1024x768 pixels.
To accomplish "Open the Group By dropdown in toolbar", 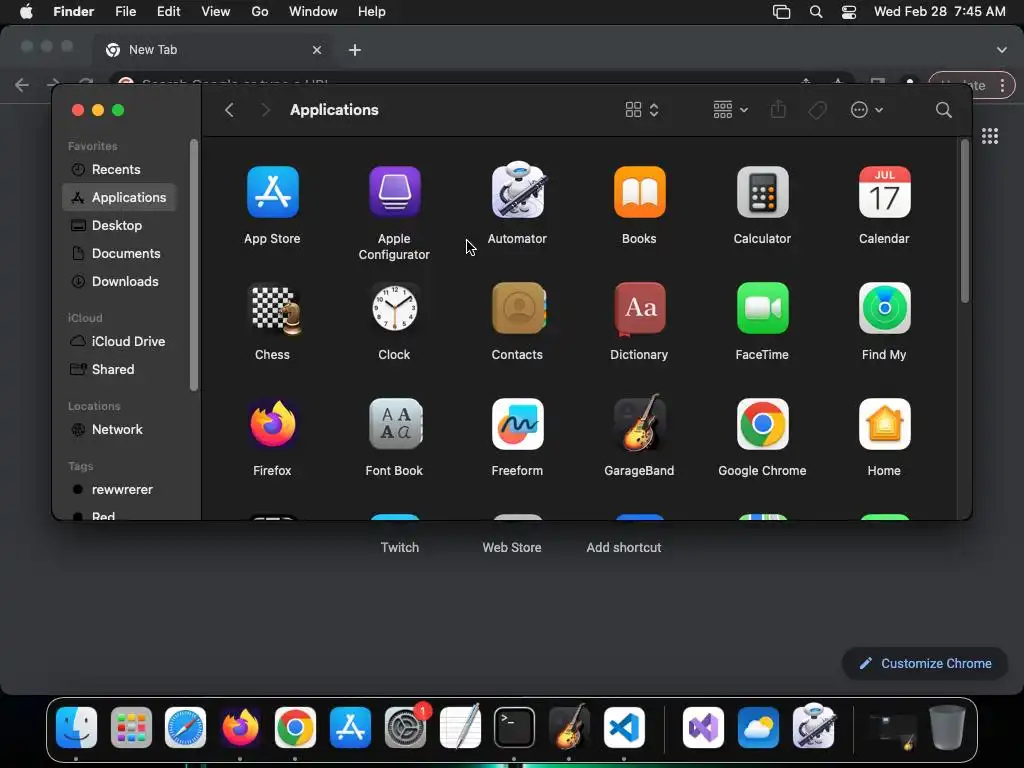I will (x=730, y=110).
